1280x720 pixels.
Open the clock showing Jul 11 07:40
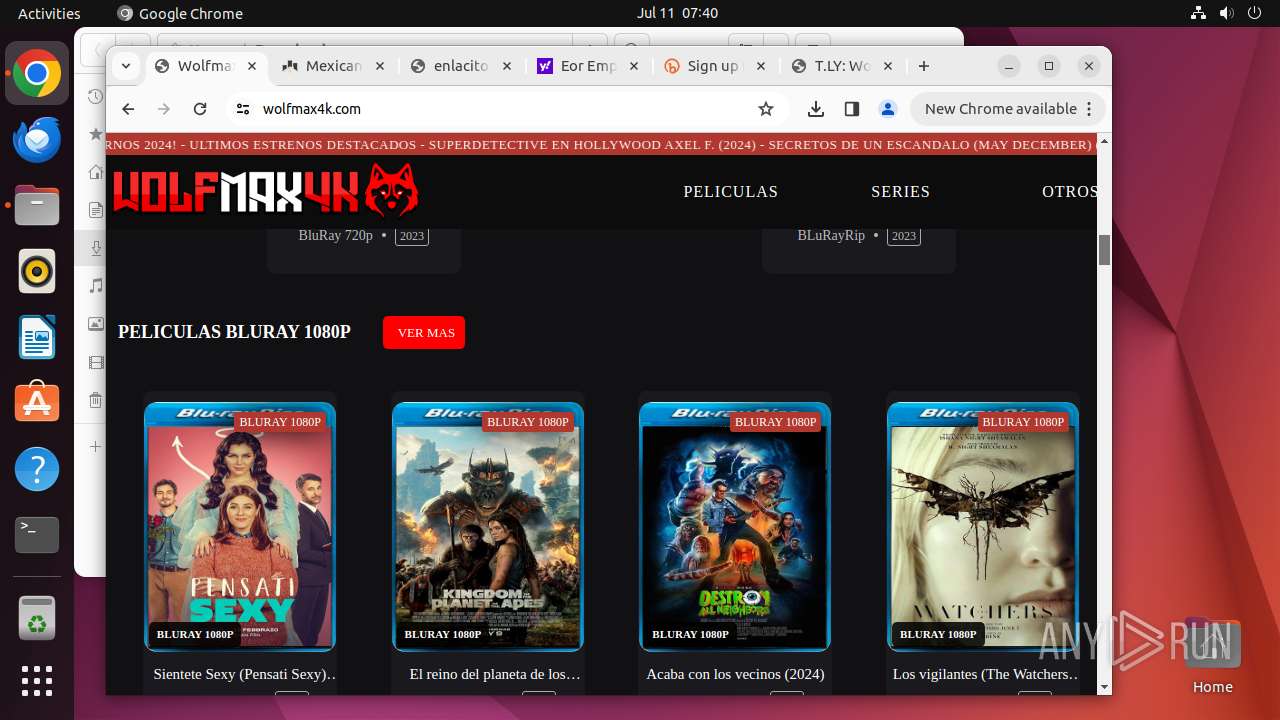click(677, 13)
